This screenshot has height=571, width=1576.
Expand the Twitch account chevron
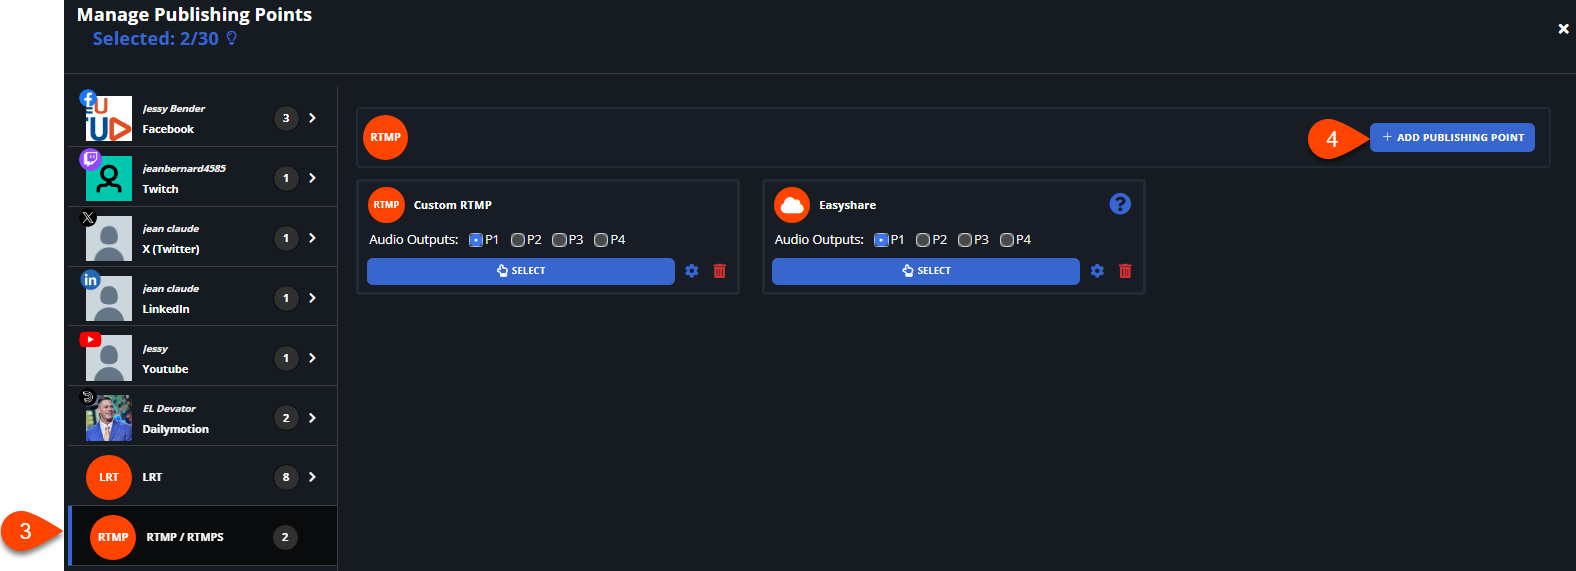click(313, 178)
